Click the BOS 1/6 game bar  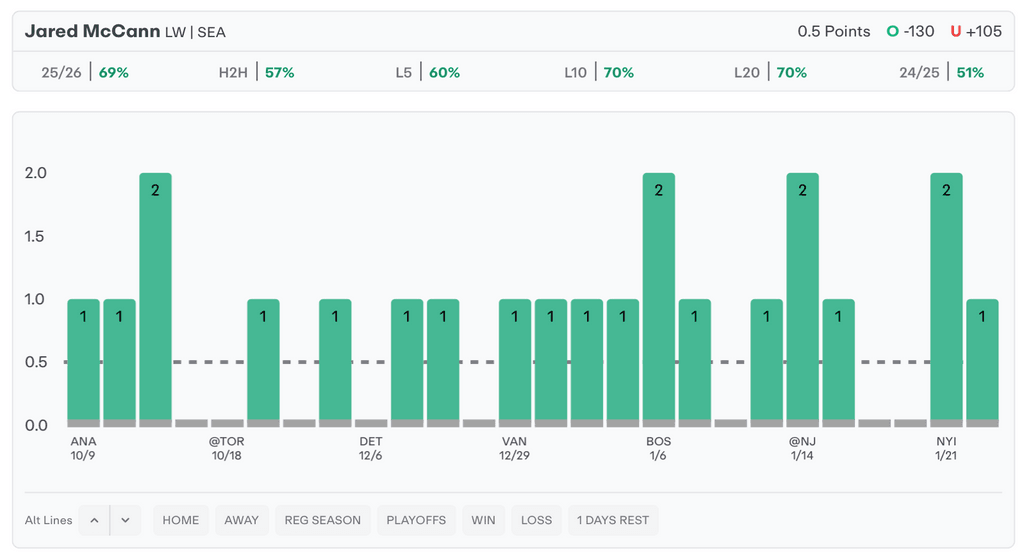coord(658,300)
